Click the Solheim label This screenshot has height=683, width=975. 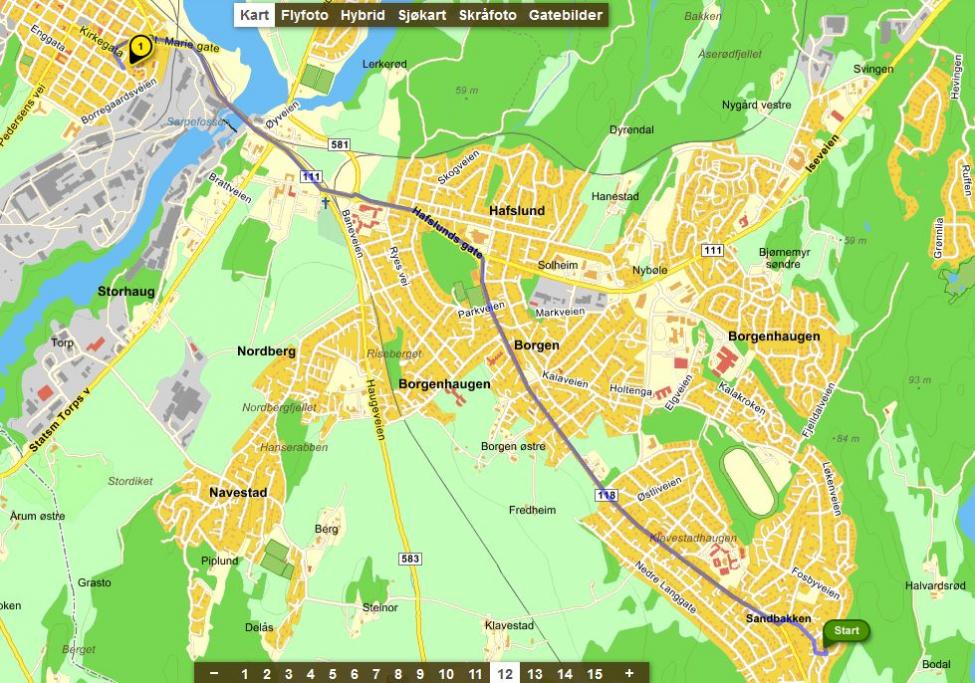click(x=558, y=265)
